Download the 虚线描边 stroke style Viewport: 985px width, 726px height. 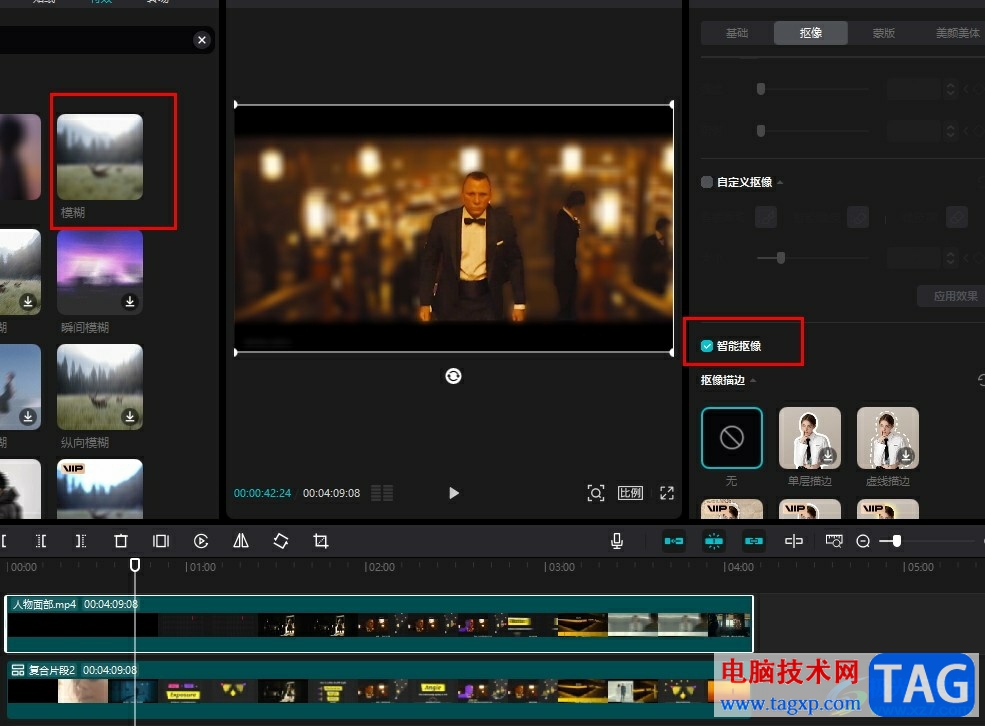(x=906, y=456)
